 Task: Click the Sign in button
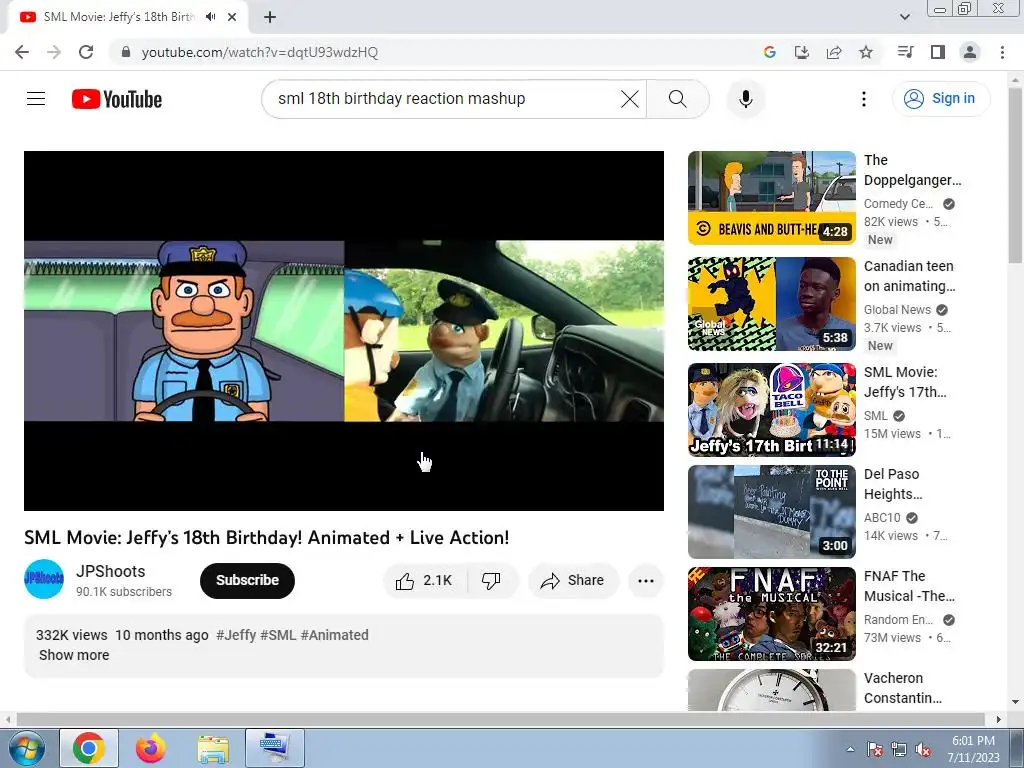click(x=941, y=99)
